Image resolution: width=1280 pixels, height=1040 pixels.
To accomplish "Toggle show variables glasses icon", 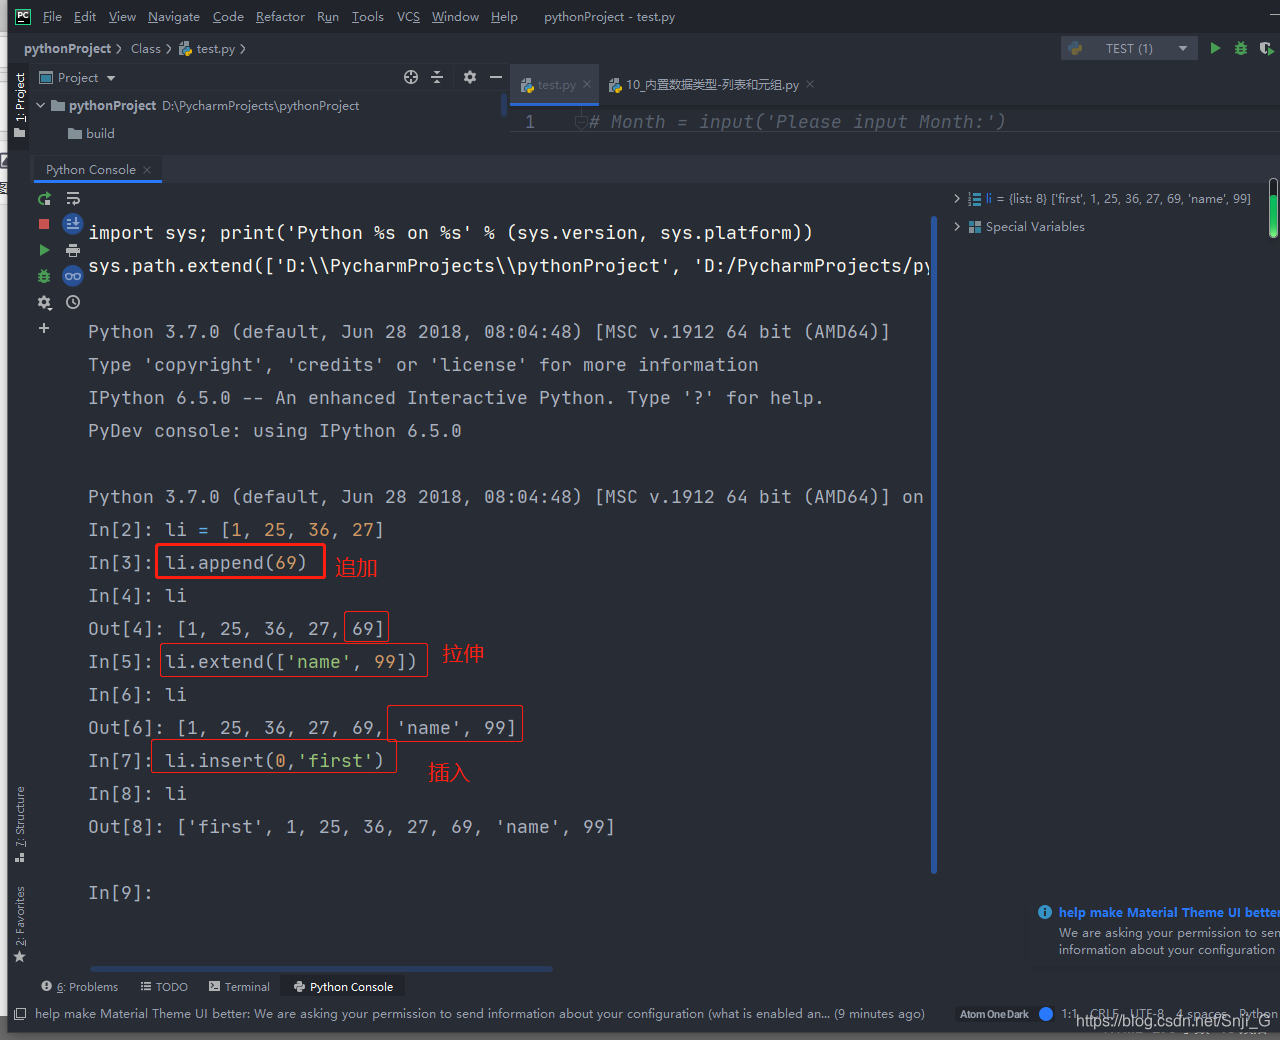I will pos(73,276).
